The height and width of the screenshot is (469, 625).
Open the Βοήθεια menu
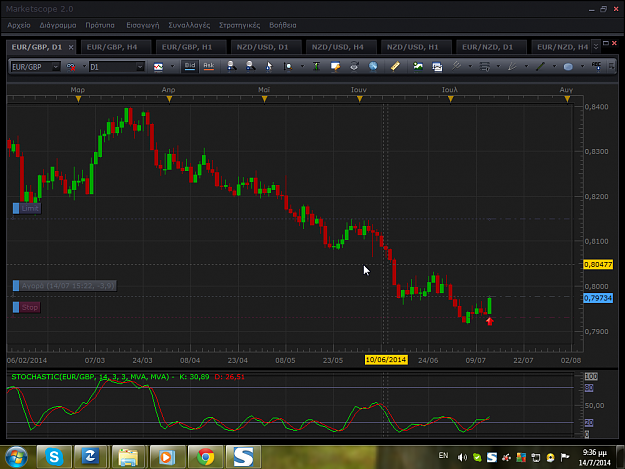coord(283,25)
